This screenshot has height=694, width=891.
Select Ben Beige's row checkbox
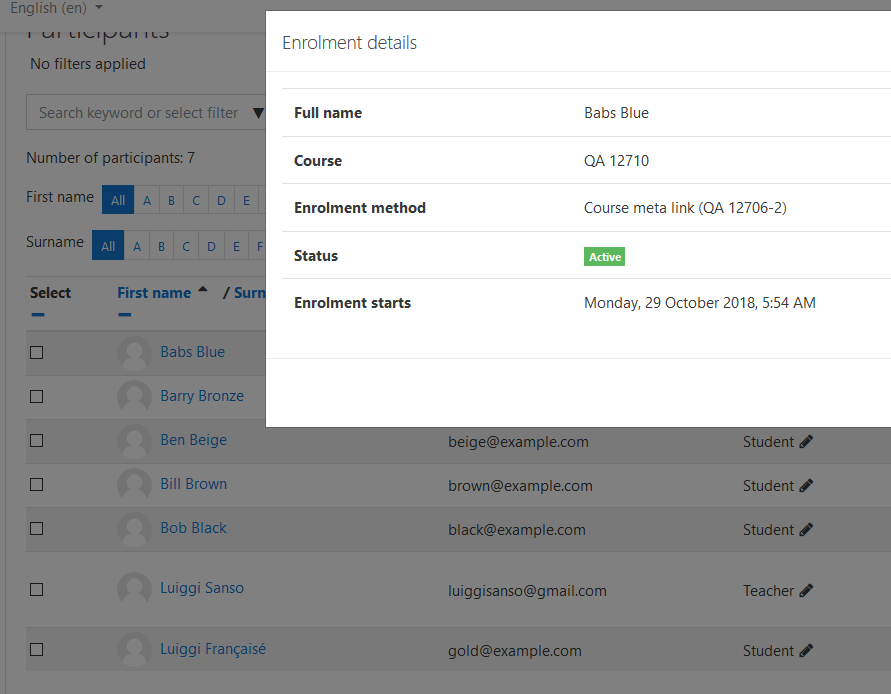click(x=36, y=440)
